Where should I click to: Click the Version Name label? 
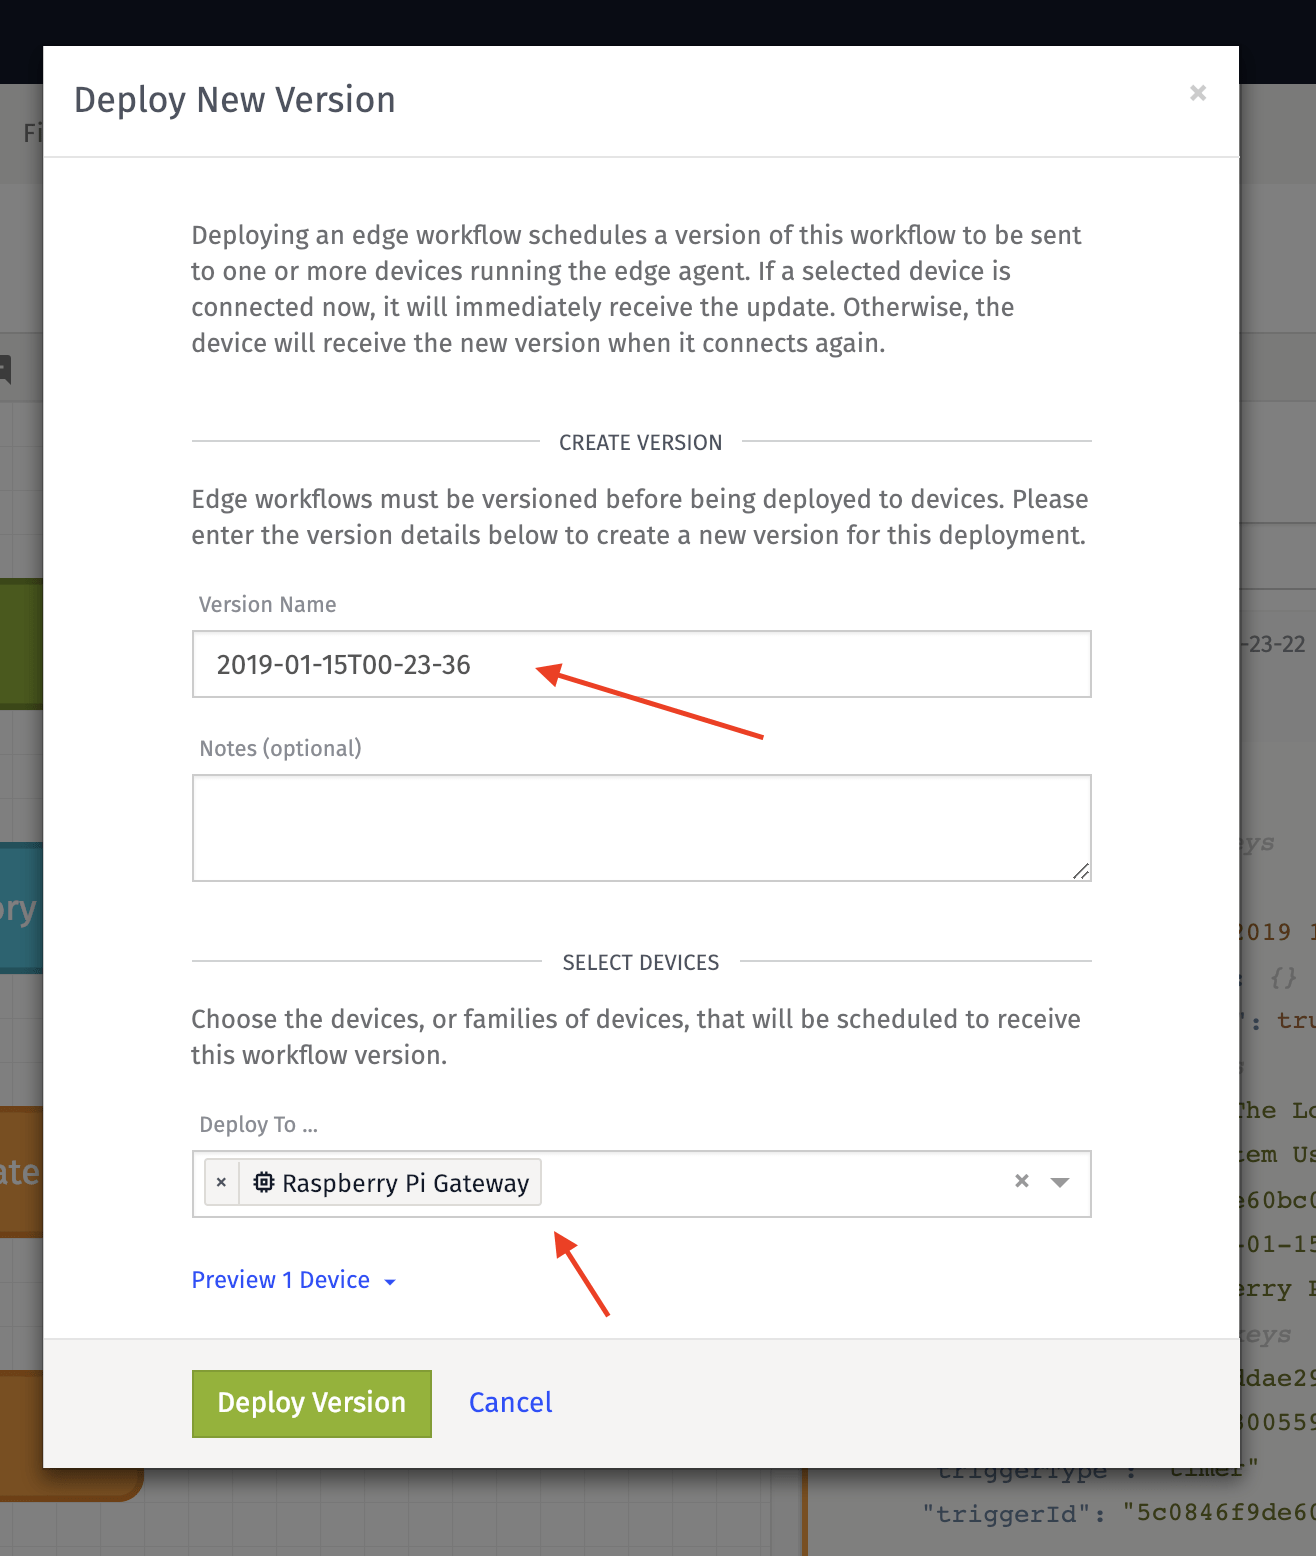pyautogui.click(x=267, y=605)
